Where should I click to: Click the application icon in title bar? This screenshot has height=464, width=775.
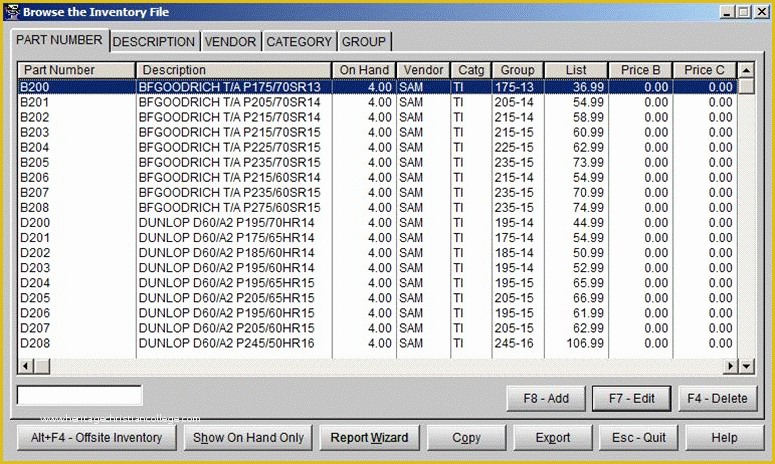pos(12,11)
